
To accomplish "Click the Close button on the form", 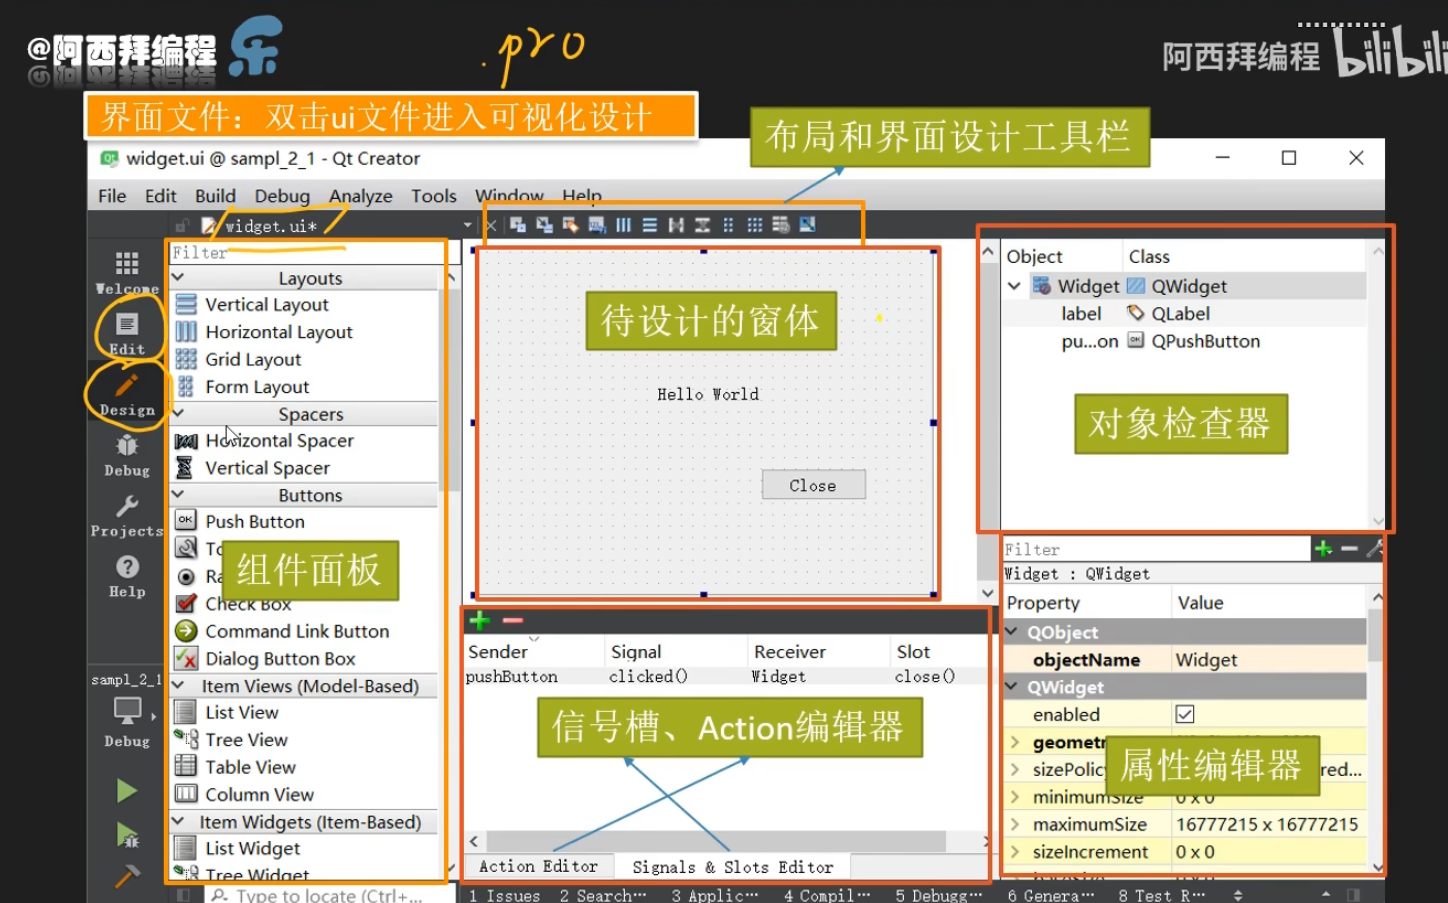I will (x=813, y=485).
